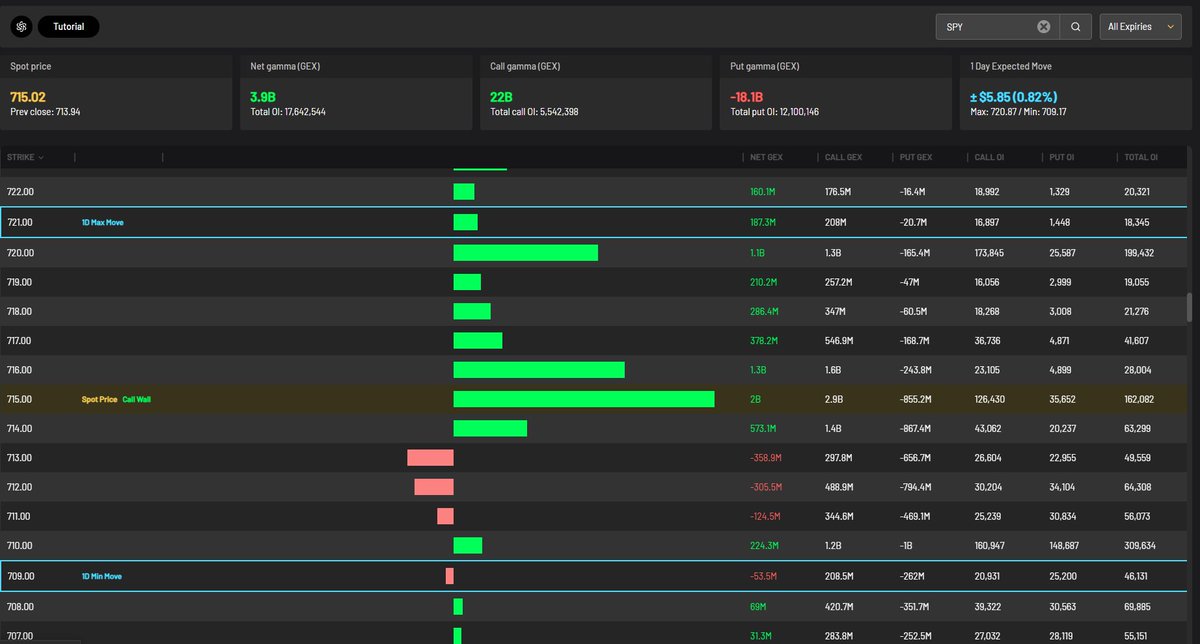Screen dimensions: 1200x644
Task: Select the Spot price 715.02 value
Action: (28, 96)
